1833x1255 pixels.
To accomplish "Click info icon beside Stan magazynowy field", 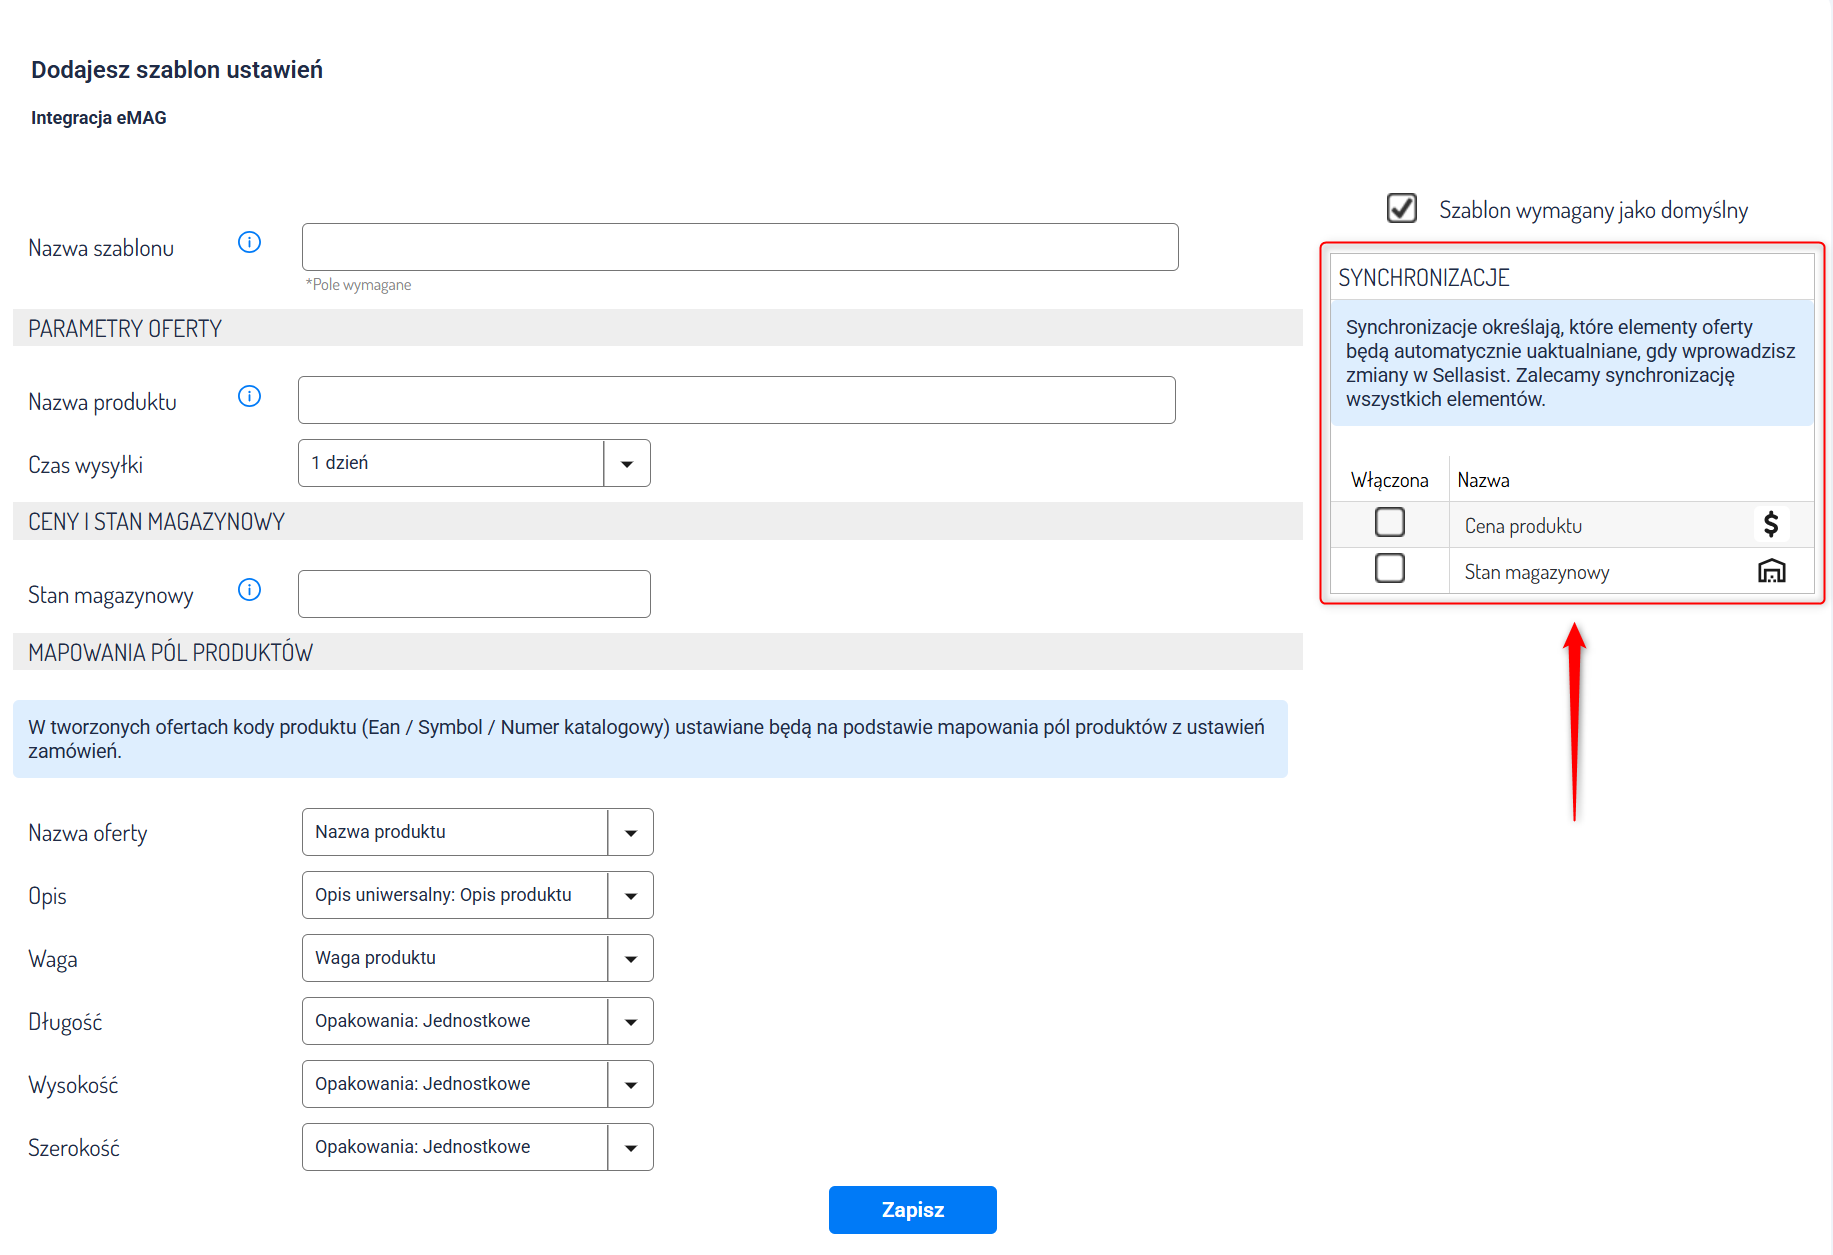I will click(x=249, y=590).
